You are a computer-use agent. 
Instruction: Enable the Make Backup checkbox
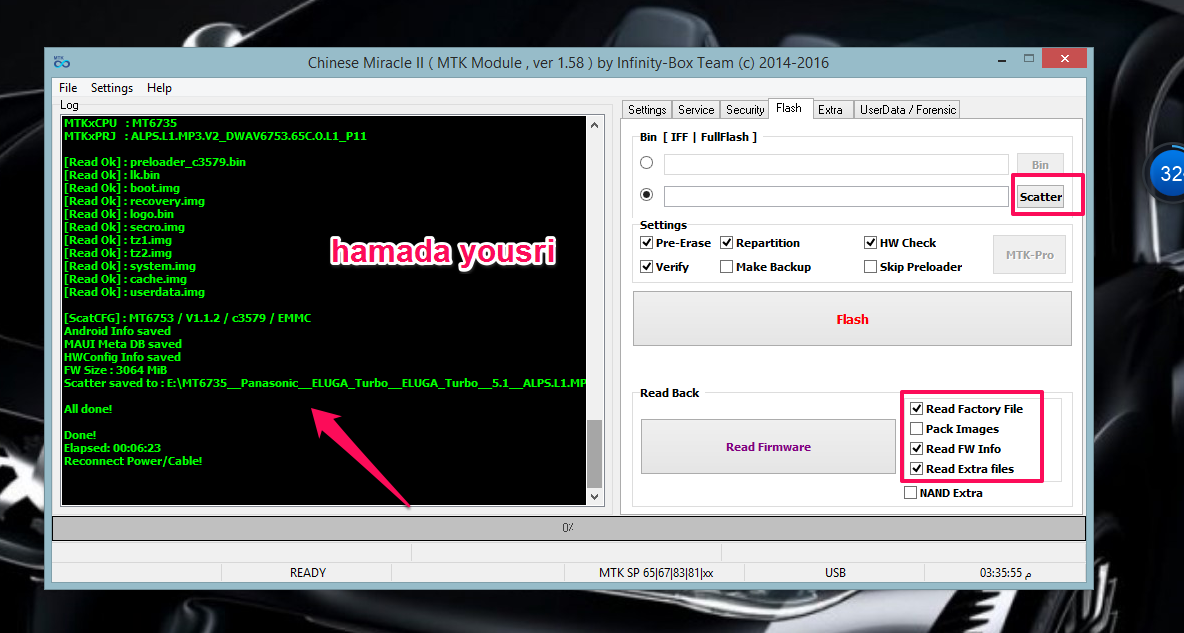[726, 267]
